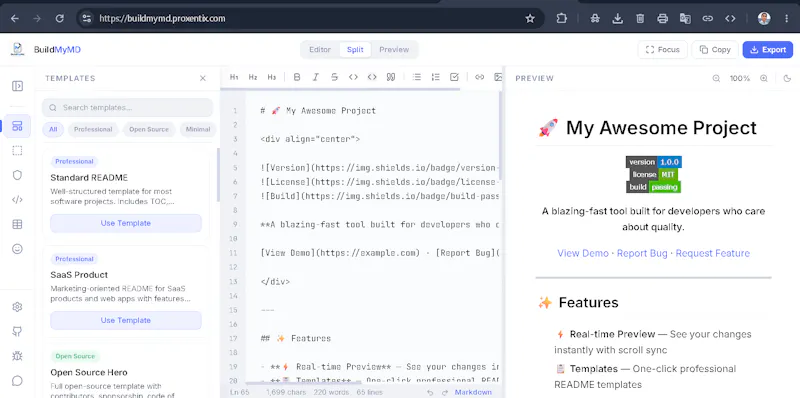Click the BuildMyMD logo
This screenshot has width=800, height=398.
(18, 49)
